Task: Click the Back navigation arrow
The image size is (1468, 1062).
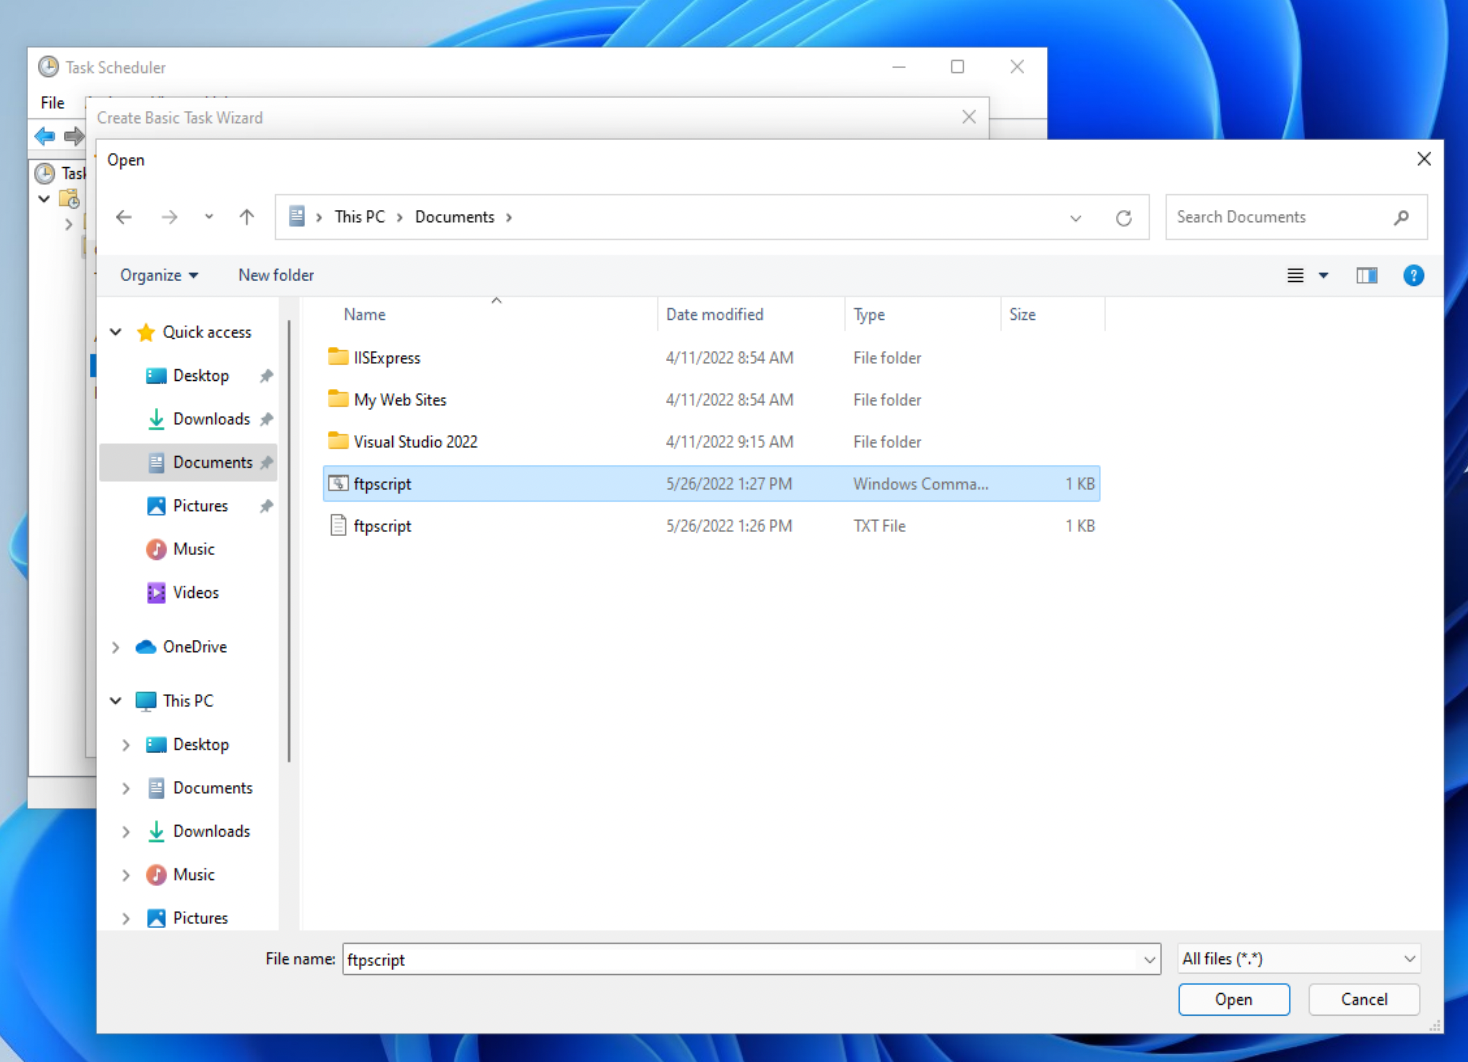Action: pyautogui.click(x=124, y=217)
